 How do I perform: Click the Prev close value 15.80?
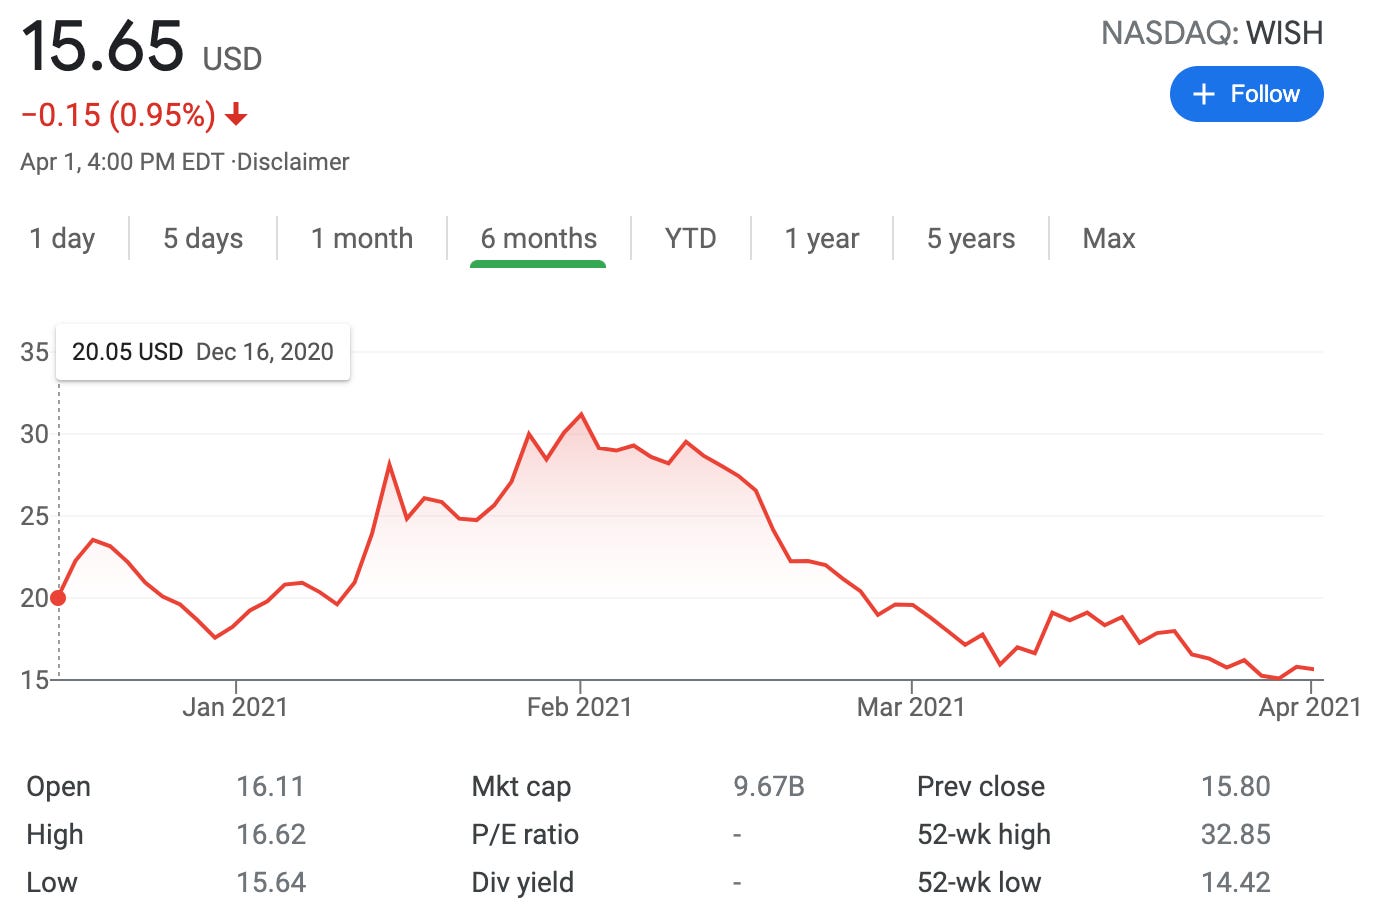[1236, 786]
